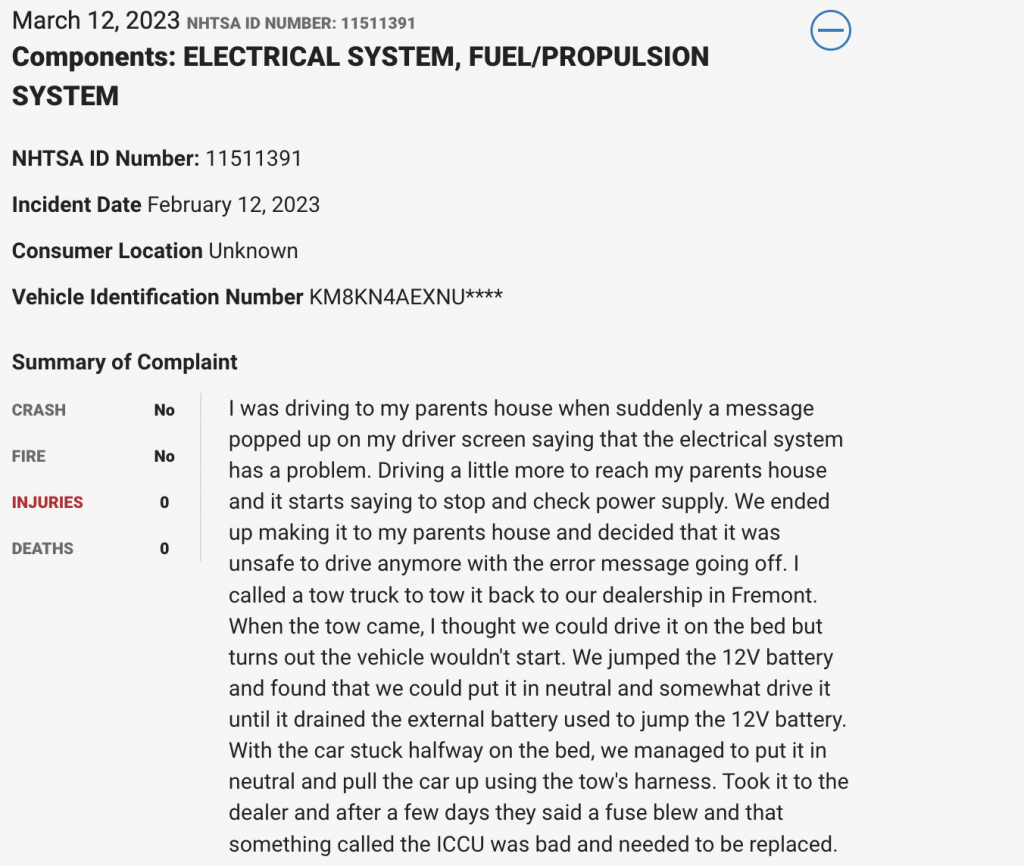Click the FIRE label
The height and width of the screenshot is (866, 1024).
29,456
